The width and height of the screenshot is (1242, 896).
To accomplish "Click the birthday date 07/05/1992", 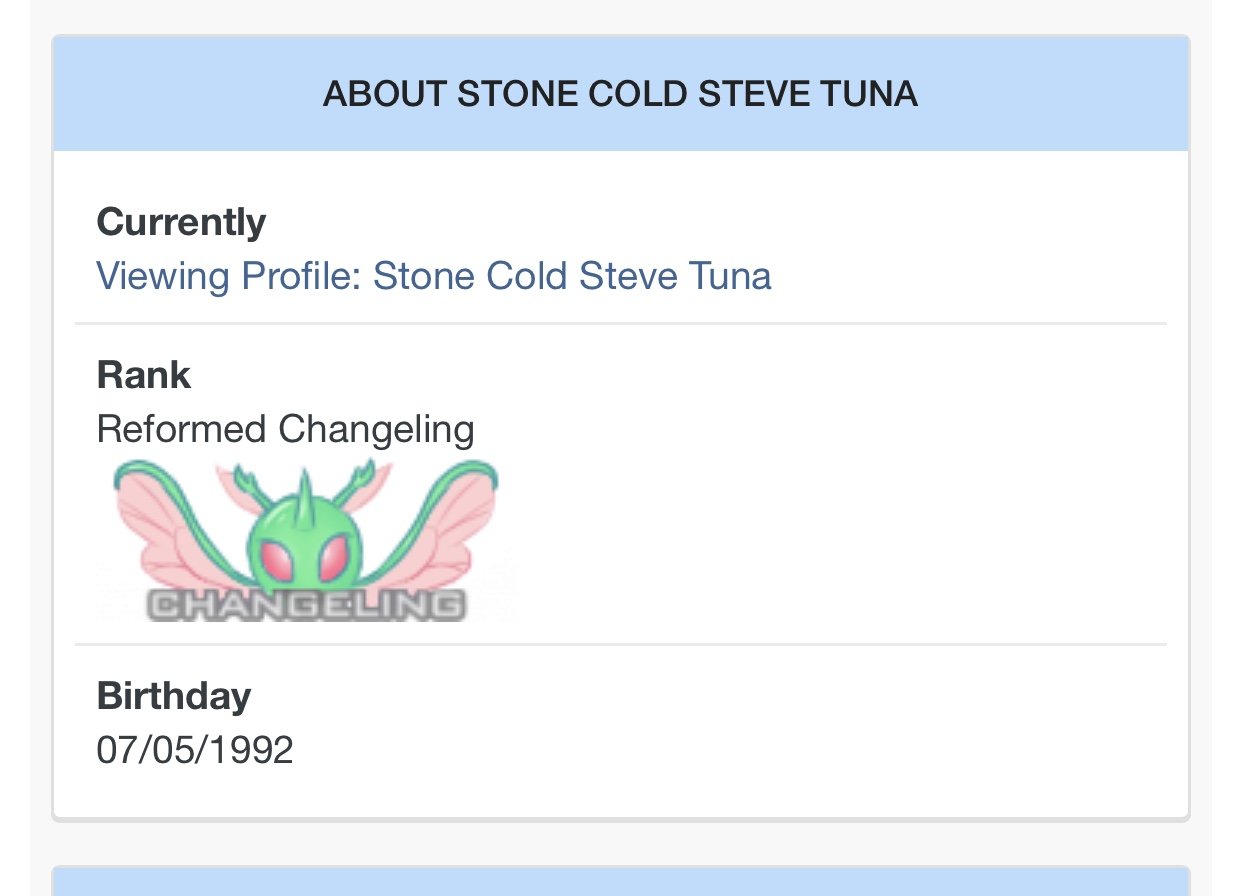I will click(195, 749).
